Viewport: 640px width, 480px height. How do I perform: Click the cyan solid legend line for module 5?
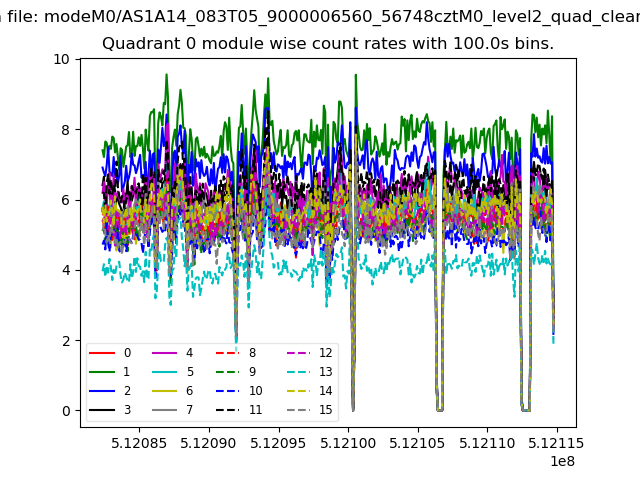(x=164, y=372)
